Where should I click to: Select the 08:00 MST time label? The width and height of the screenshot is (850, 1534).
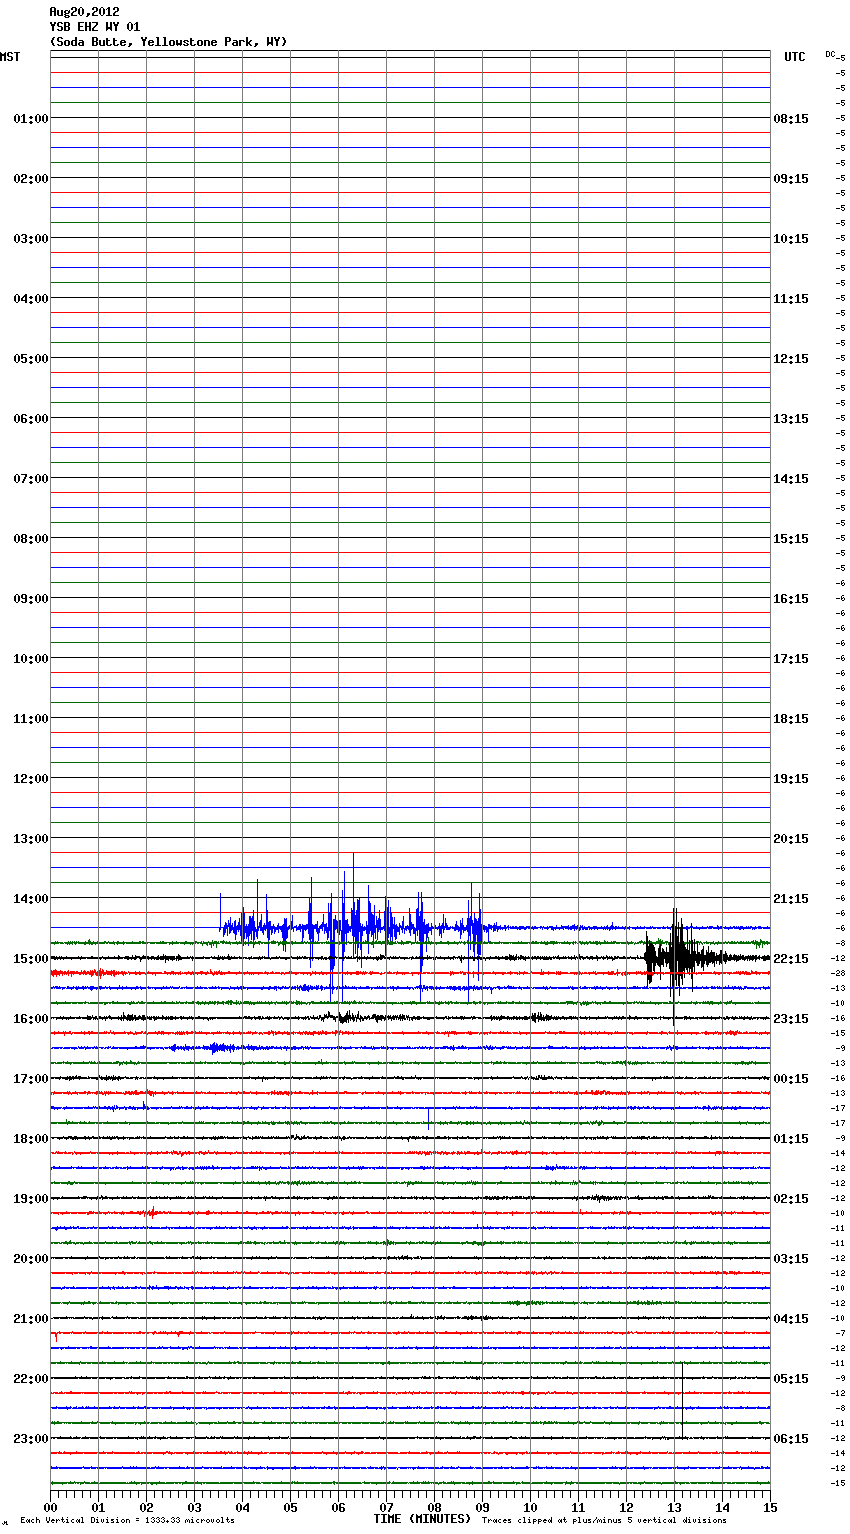31,539
